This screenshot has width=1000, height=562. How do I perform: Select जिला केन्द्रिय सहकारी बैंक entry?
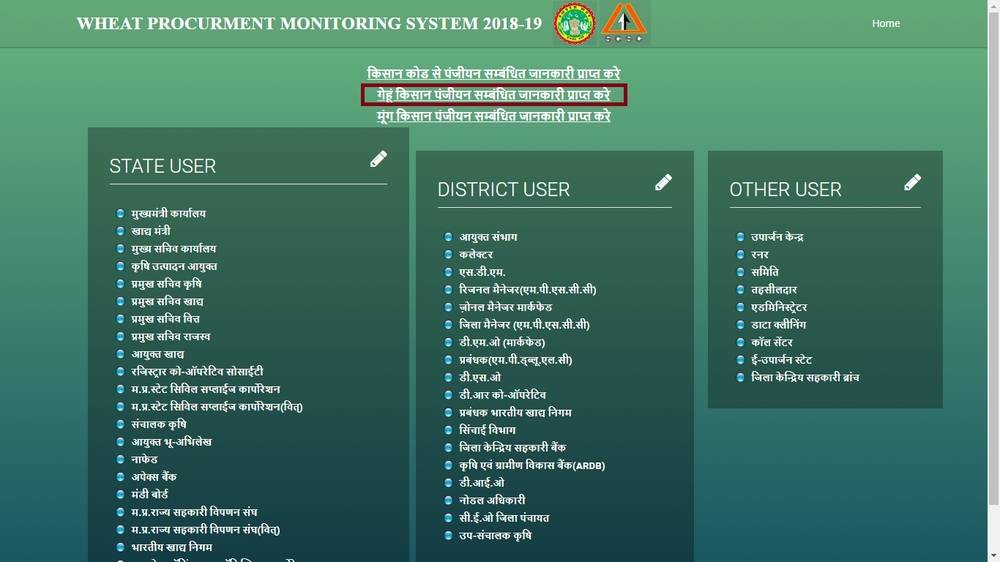click(512, 448)
